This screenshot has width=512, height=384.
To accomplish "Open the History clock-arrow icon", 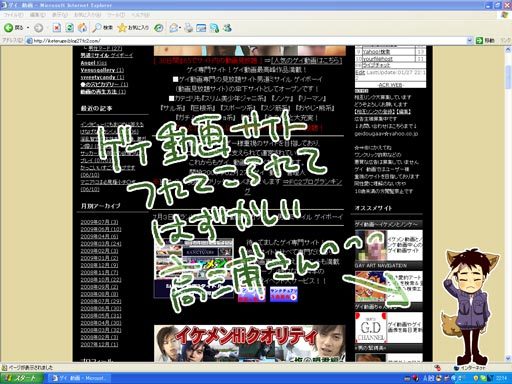I will point(159,28).
